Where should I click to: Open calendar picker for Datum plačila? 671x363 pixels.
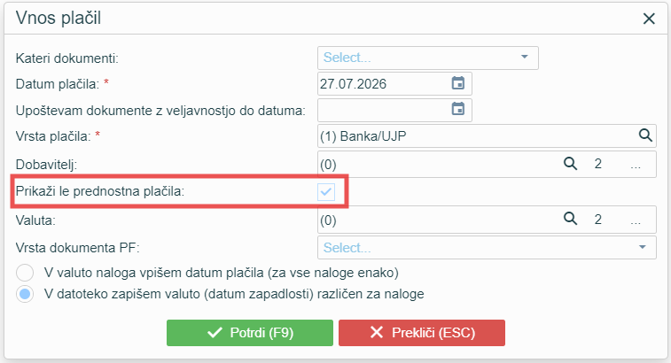point(458,83)
